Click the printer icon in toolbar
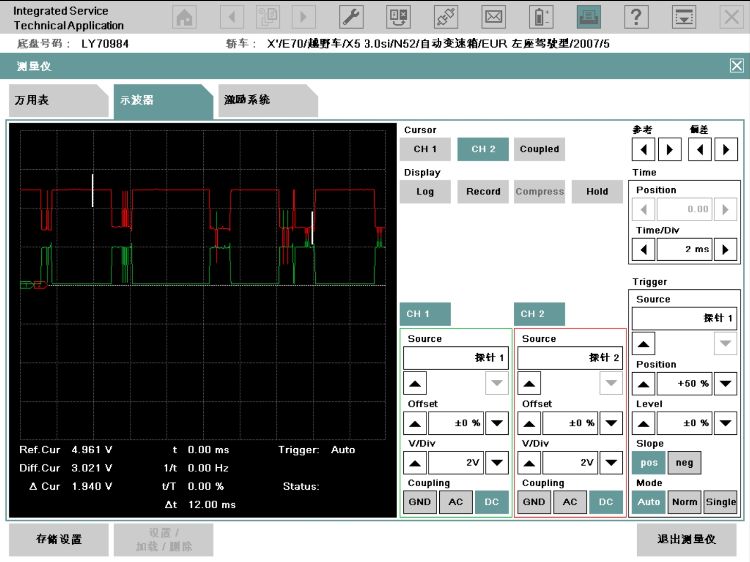Image resolution: width=750 pixels, height=562 pixels. click(x=589, y=17)
